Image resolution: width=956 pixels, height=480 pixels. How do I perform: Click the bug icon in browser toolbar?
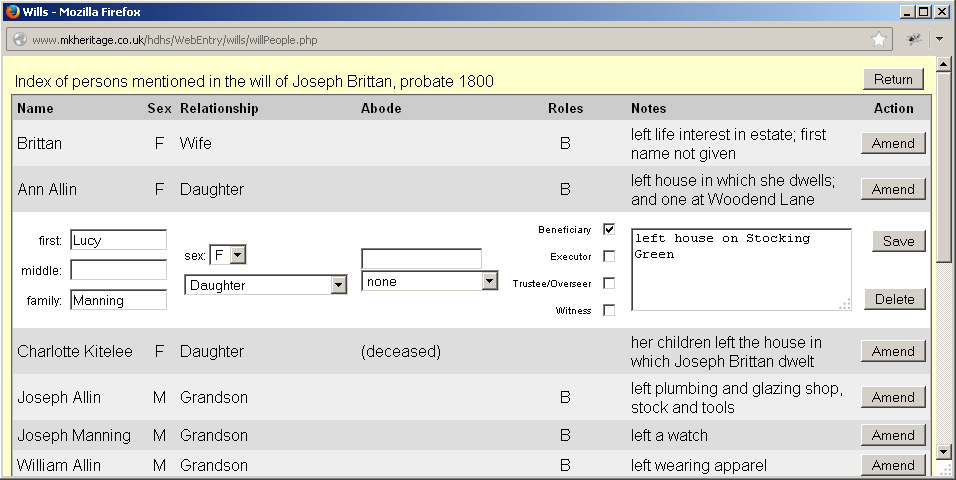point(914,40)
